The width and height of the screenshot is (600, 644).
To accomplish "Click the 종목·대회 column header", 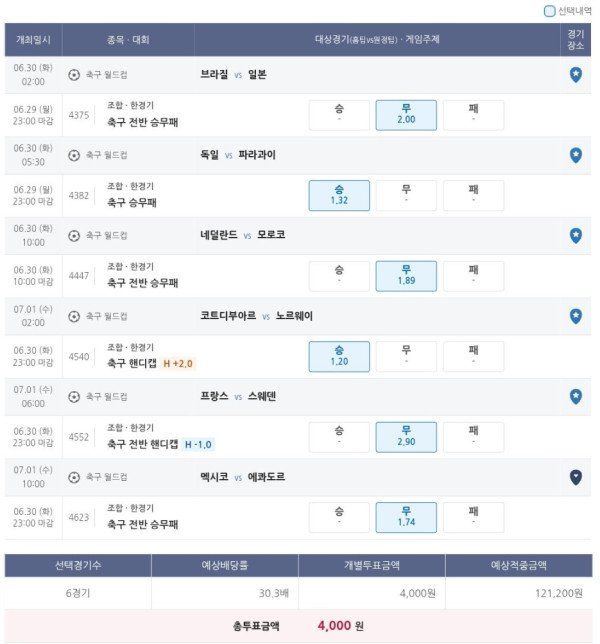I will [x=128, y=40].
